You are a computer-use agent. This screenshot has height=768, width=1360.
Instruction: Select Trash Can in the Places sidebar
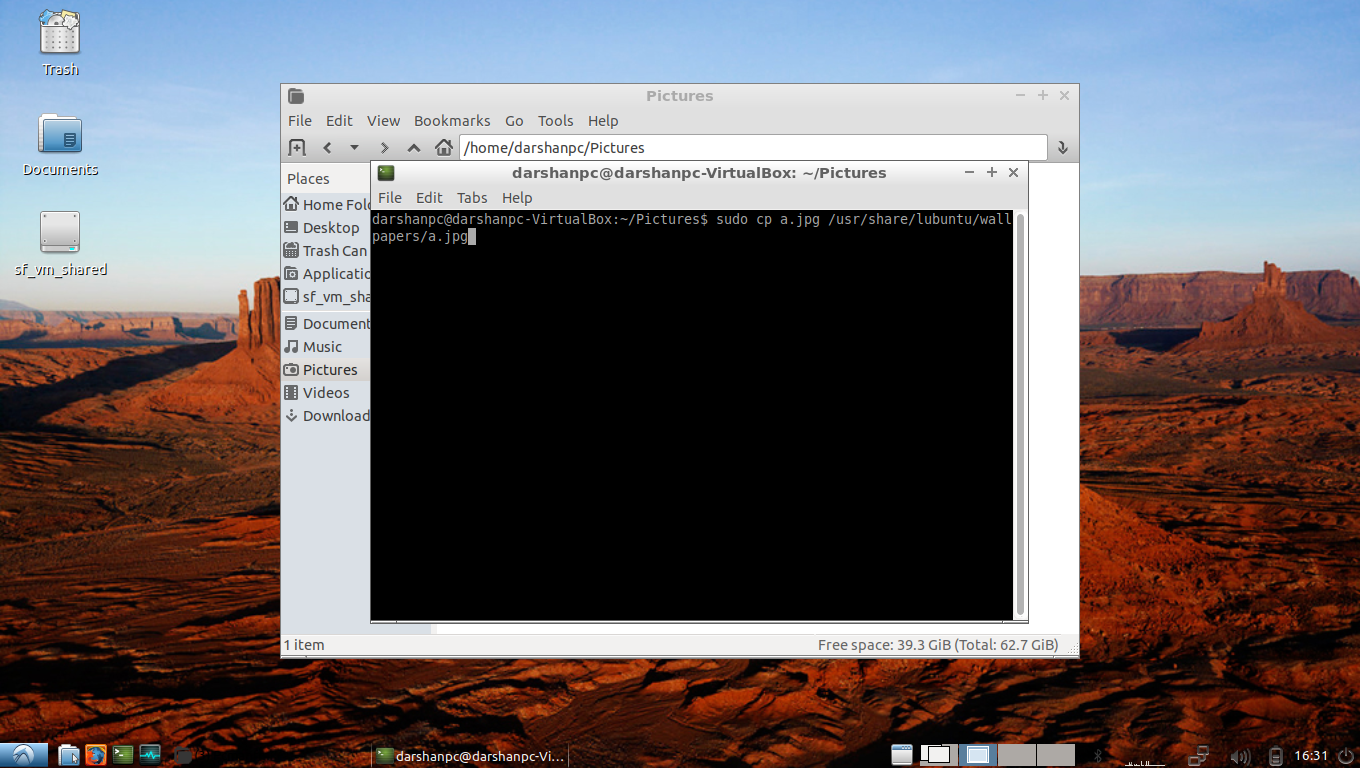pyautogui.click(x=334, y=251)
